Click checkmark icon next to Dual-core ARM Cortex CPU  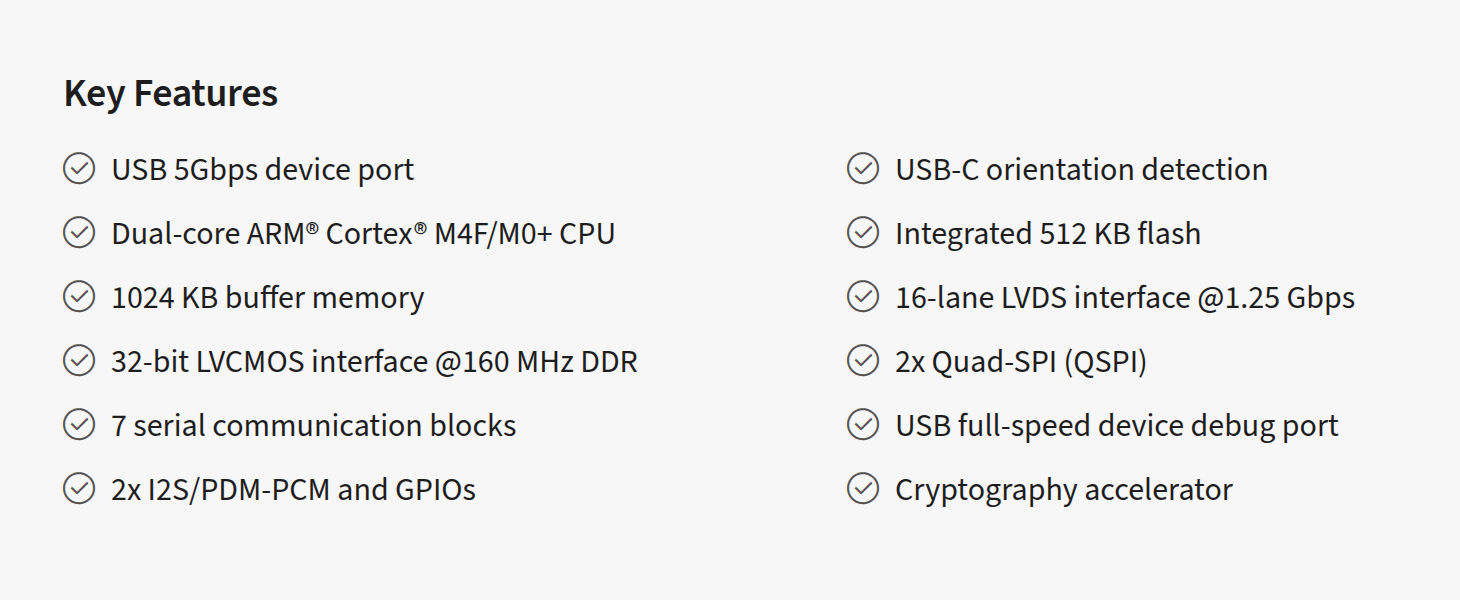tap(79, 233)
